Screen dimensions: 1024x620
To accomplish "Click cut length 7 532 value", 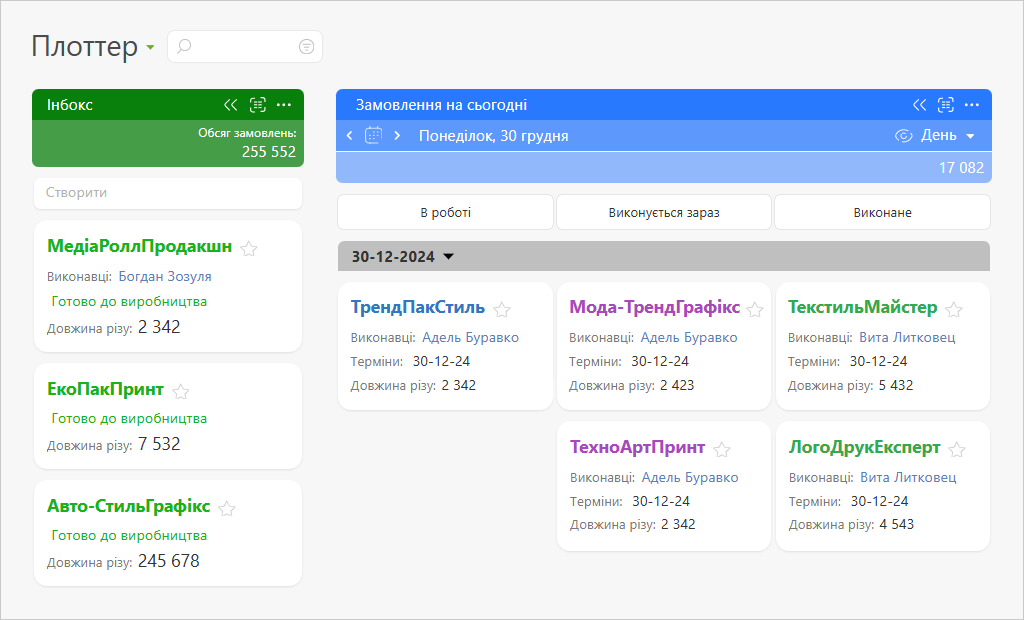I will 159,444.
